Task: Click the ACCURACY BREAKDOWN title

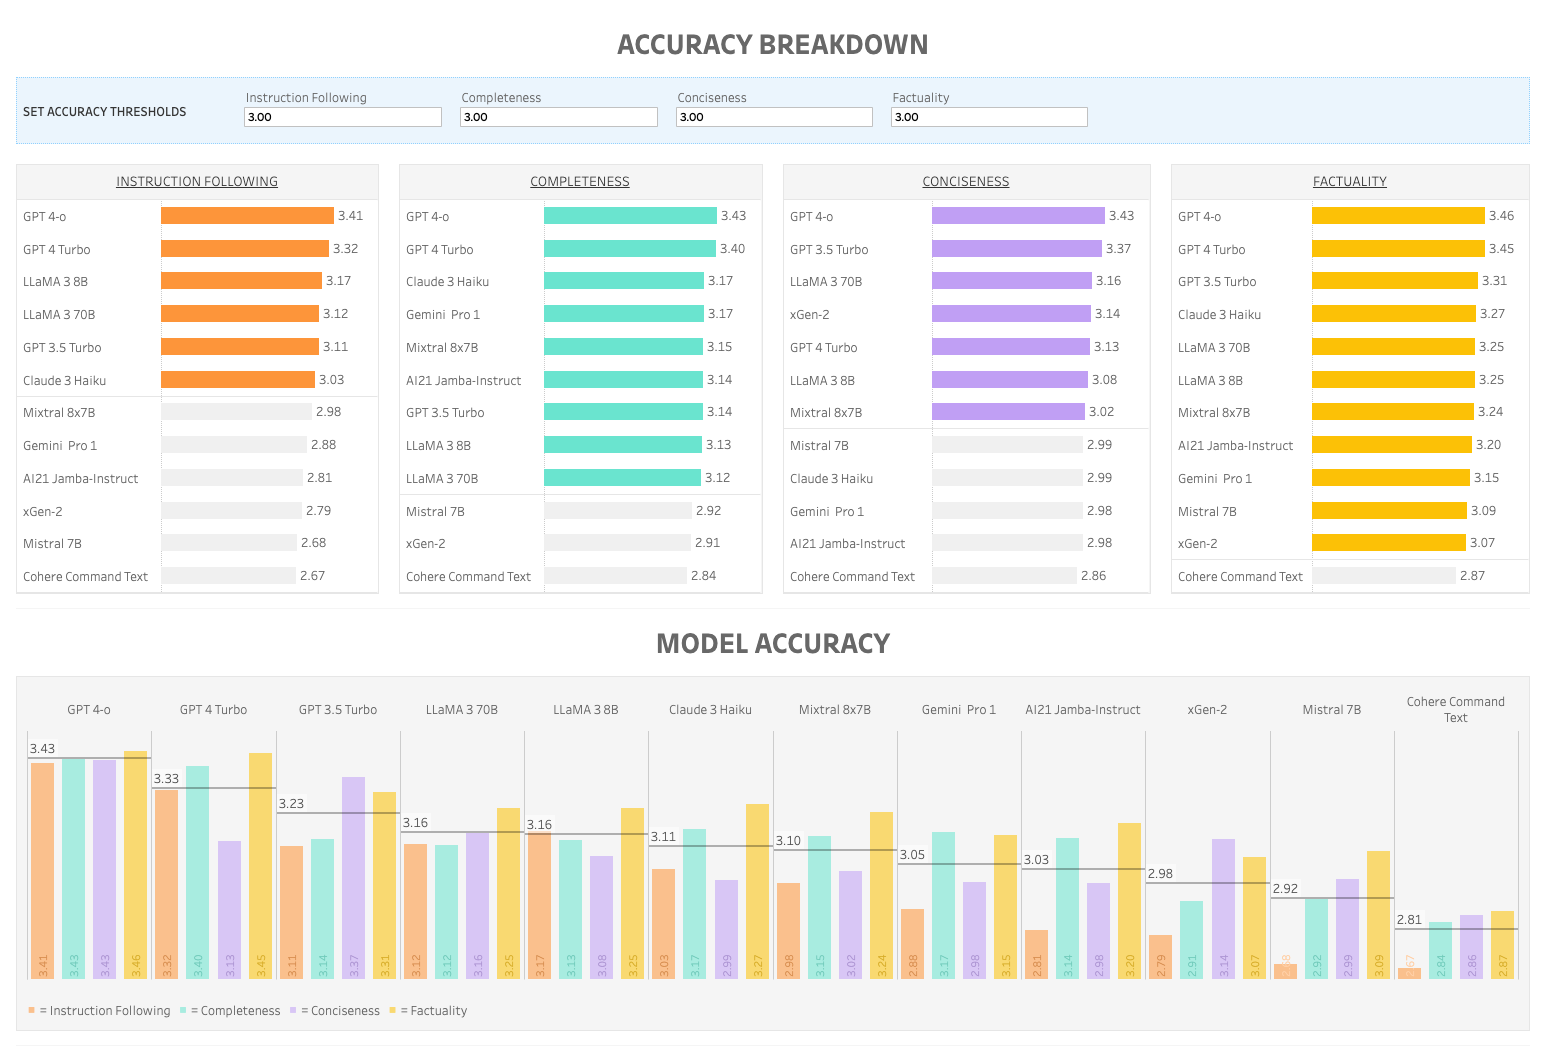Action: coord(773,45)
